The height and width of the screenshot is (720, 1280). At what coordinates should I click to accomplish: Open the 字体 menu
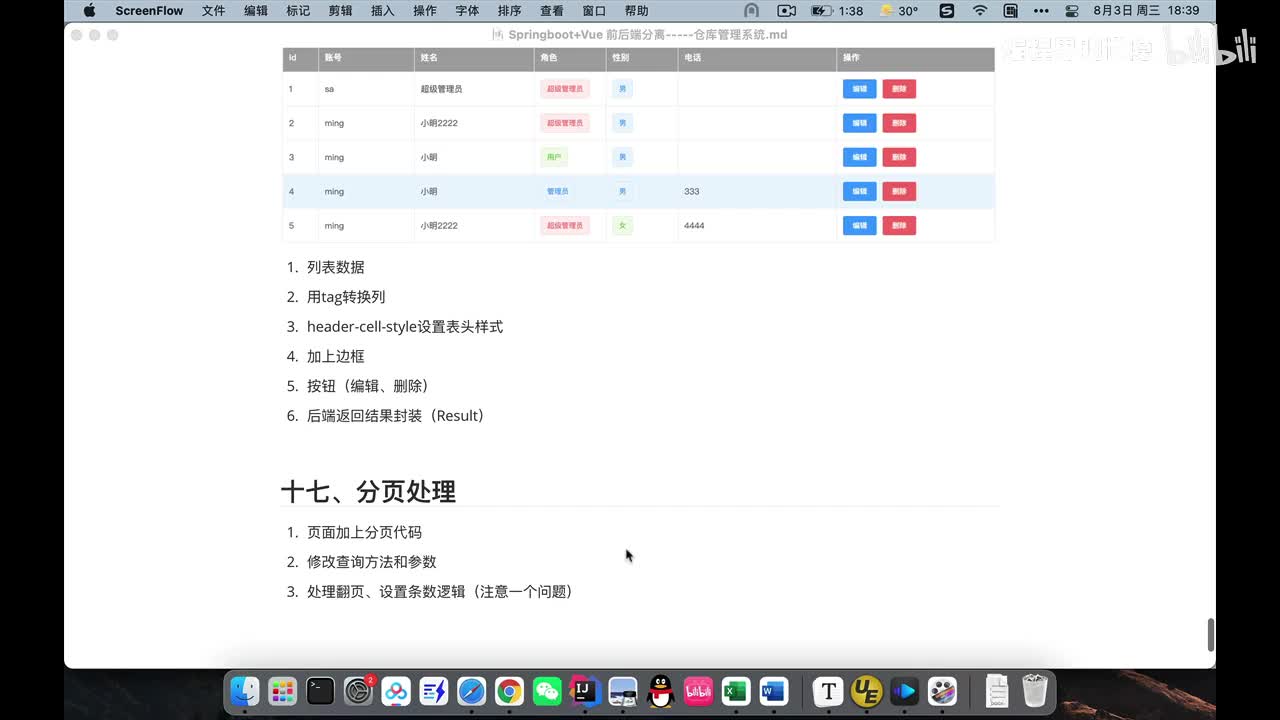tap(467, 11)
